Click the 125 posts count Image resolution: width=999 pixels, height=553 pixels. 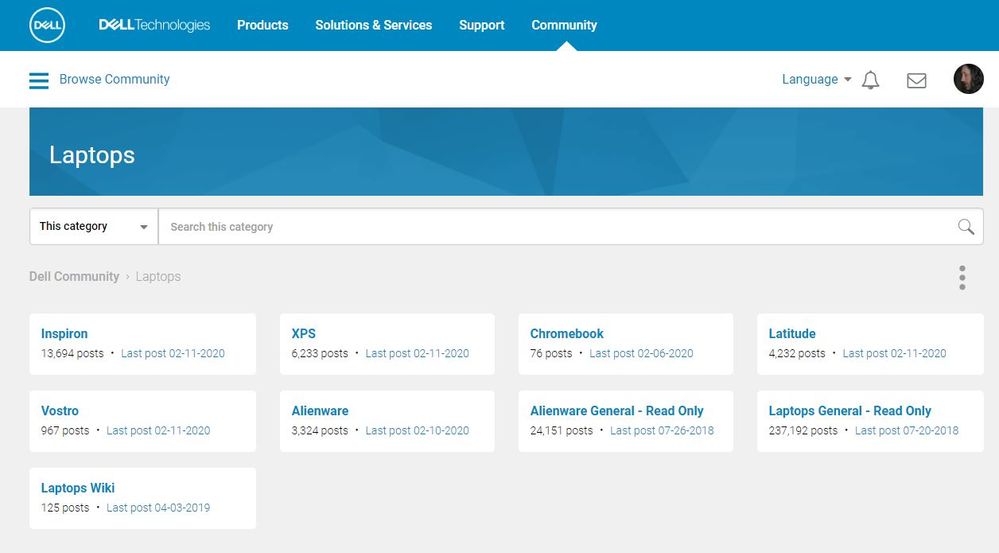65,507
